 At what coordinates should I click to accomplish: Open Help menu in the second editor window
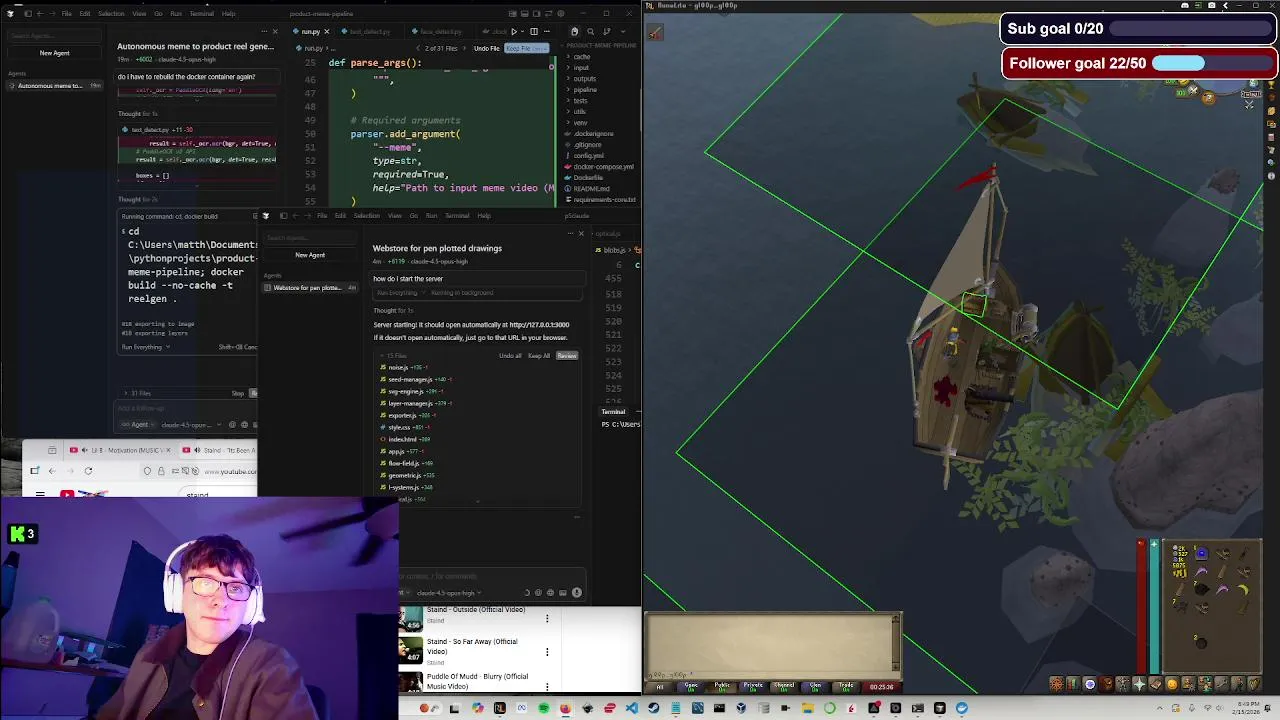pyautogui.click(x=484, y=215)
